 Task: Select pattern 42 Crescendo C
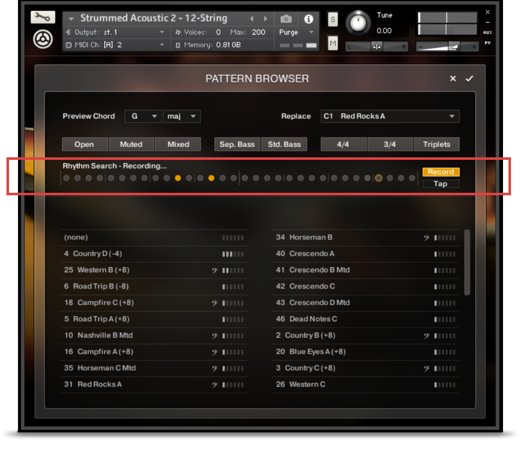coord(366,286)
